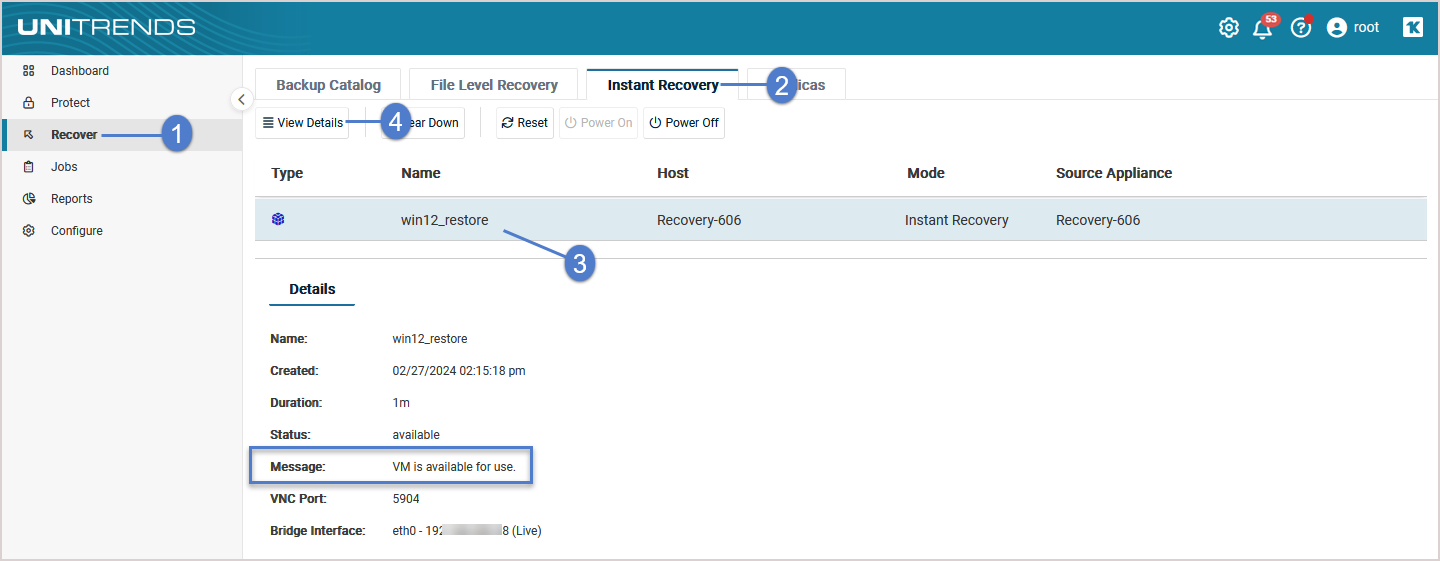Click the Power Off button
Screen dimensions: 1440x561
point(684,123)
